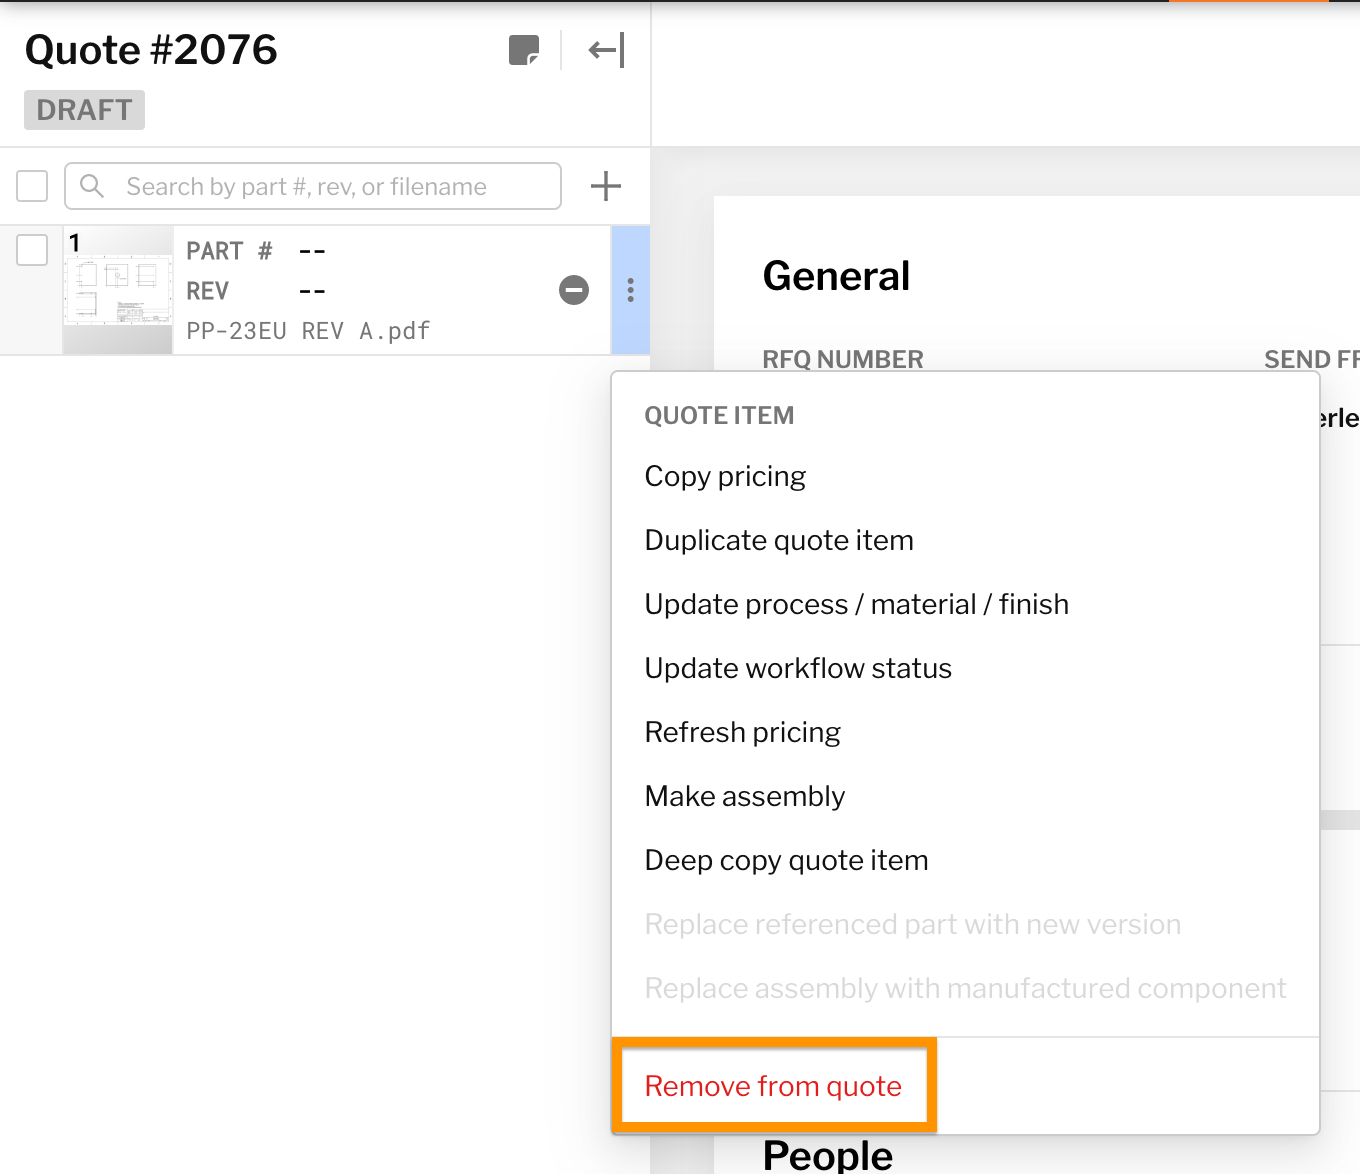1360x1174 pixels.
Task: Focus the part number search field
Action: point(313,186)
